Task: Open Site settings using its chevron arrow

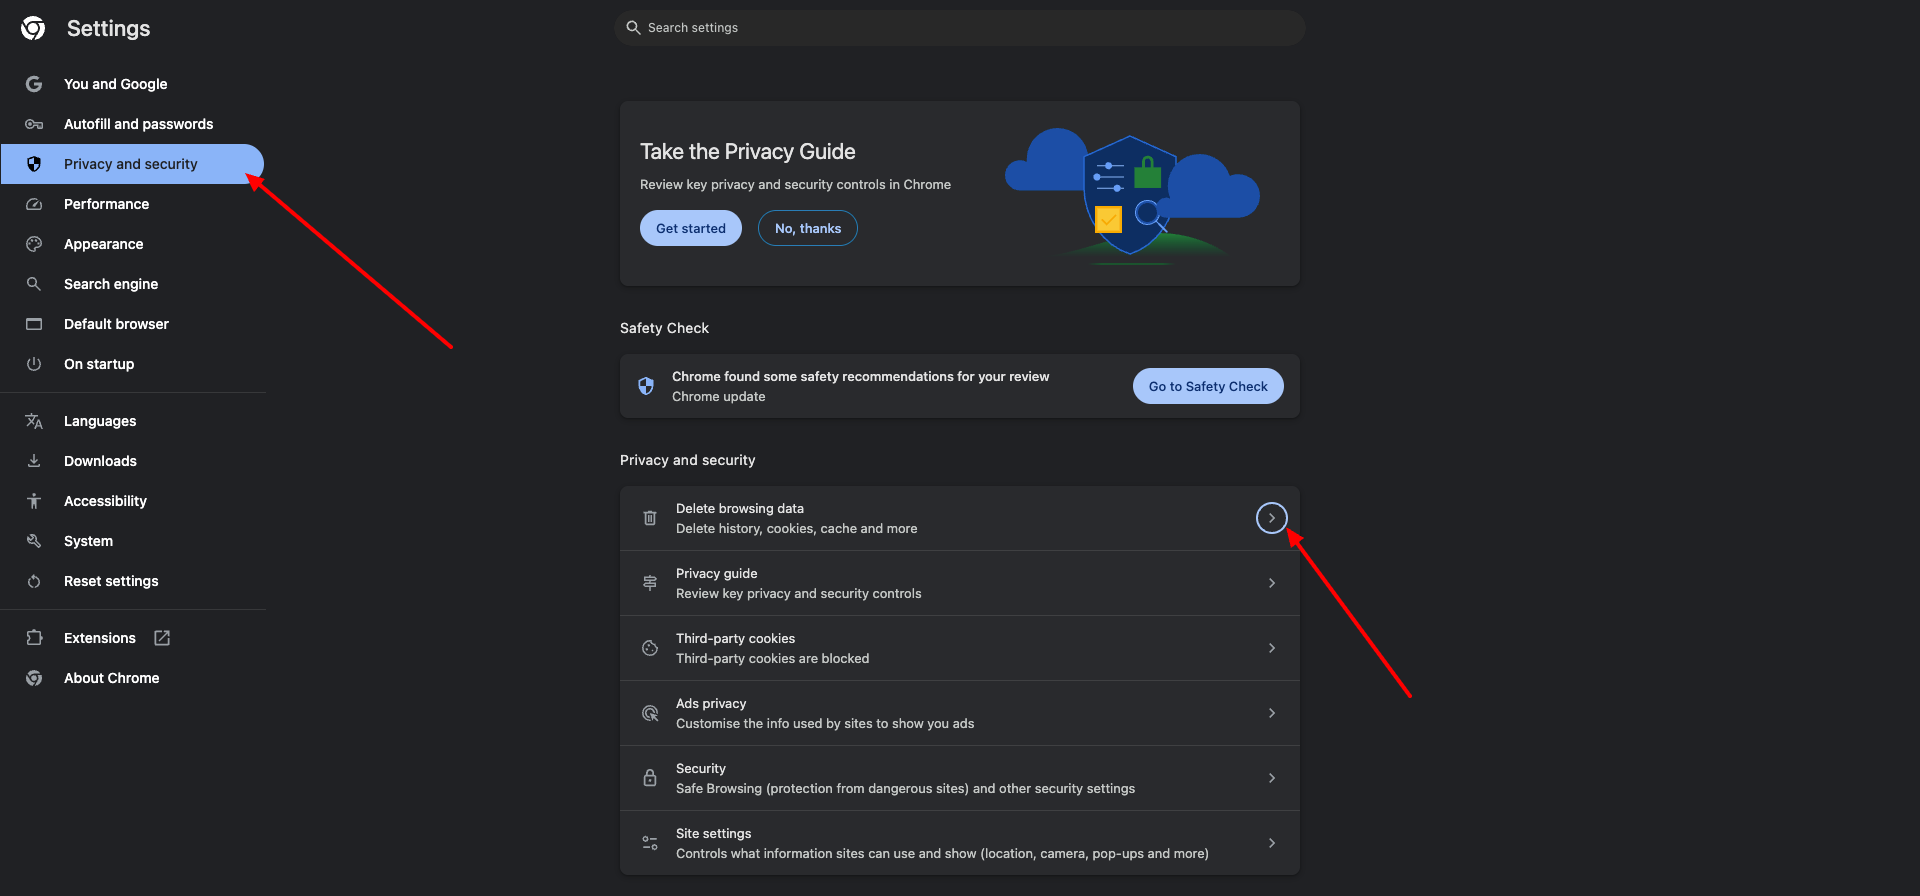Action: click(x=1272, y=843)
